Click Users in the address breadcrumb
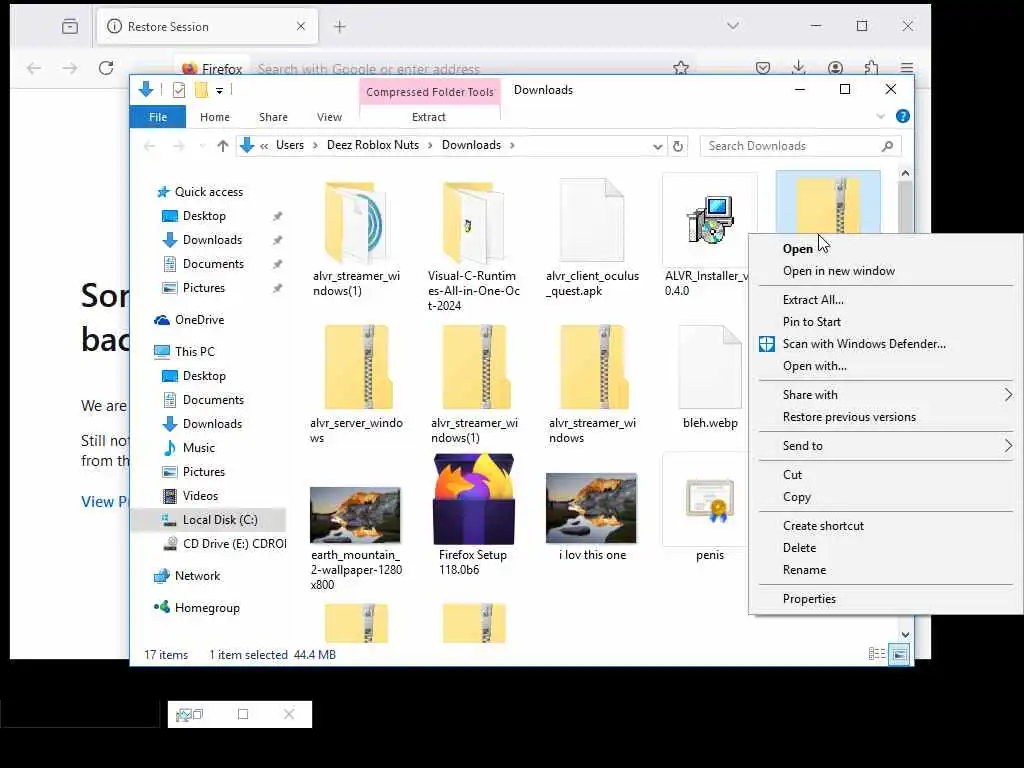The image size is (1024, 768). point(289,145)
